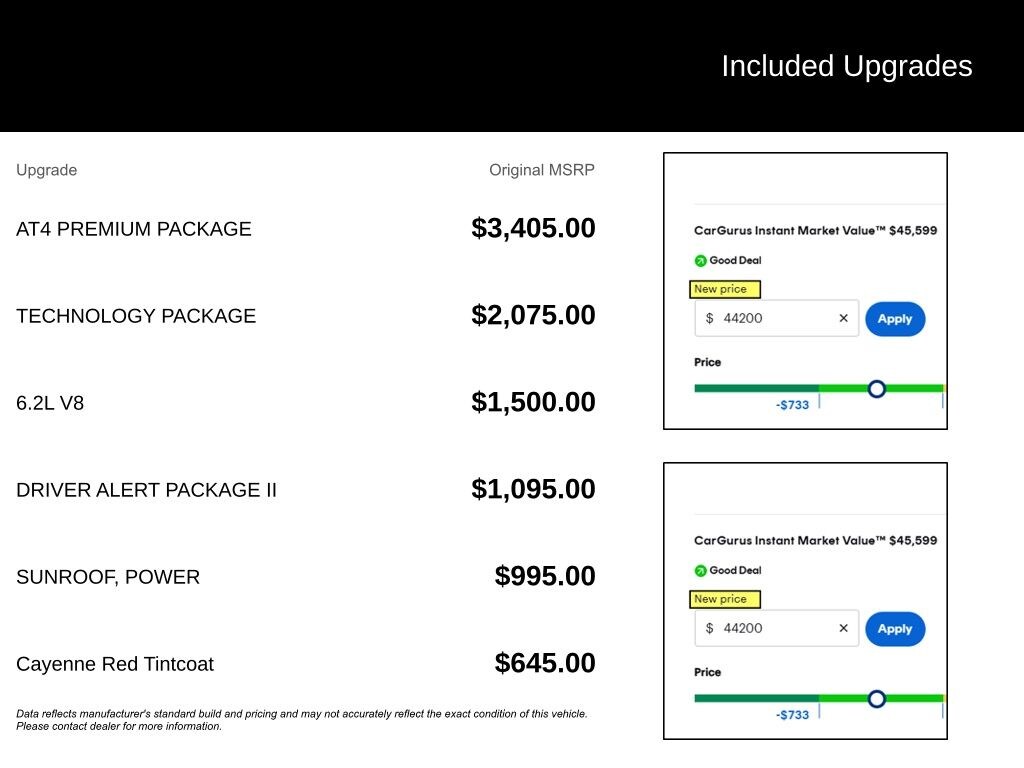Click the Included Upgrades title
Viewport: 1024px width, 768px height.
846,66
